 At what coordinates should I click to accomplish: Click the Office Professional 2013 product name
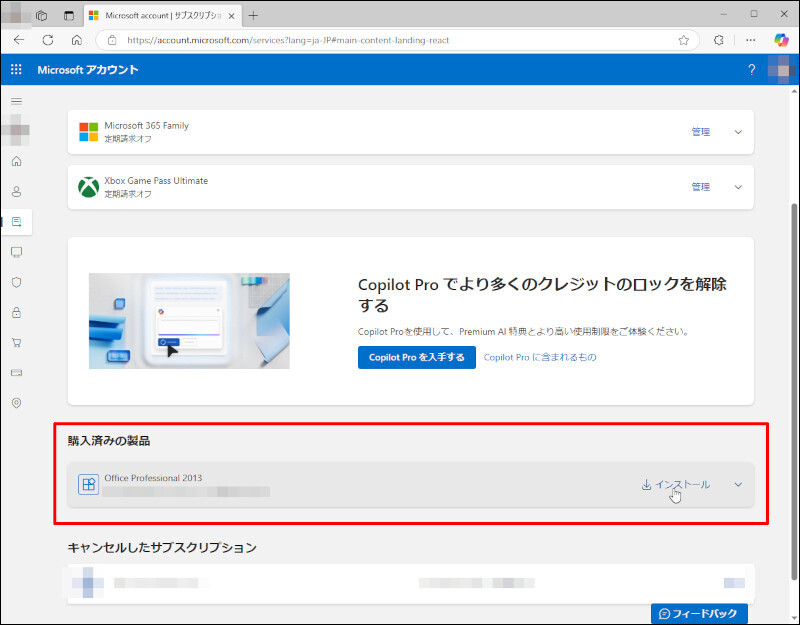click(153, 478)
